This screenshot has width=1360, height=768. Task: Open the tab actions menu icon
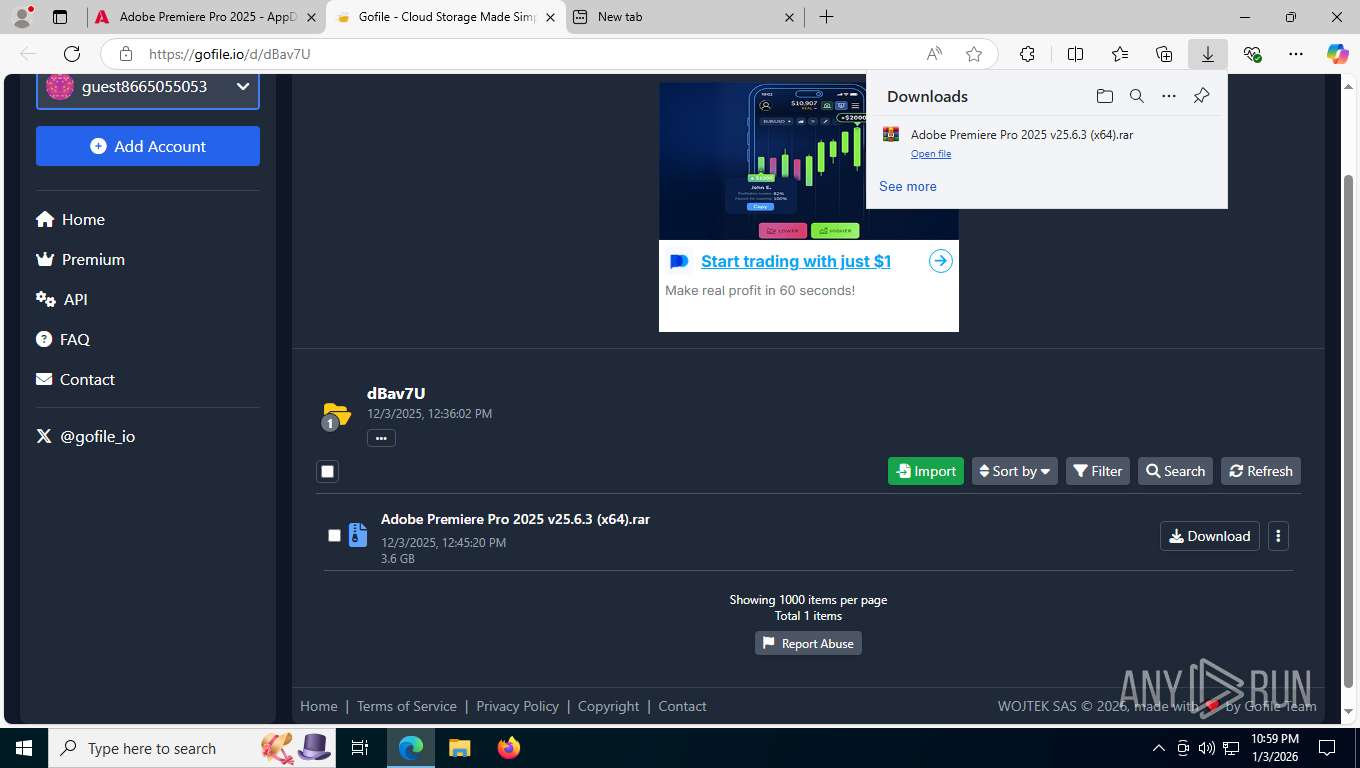click(x=60, y=17)
